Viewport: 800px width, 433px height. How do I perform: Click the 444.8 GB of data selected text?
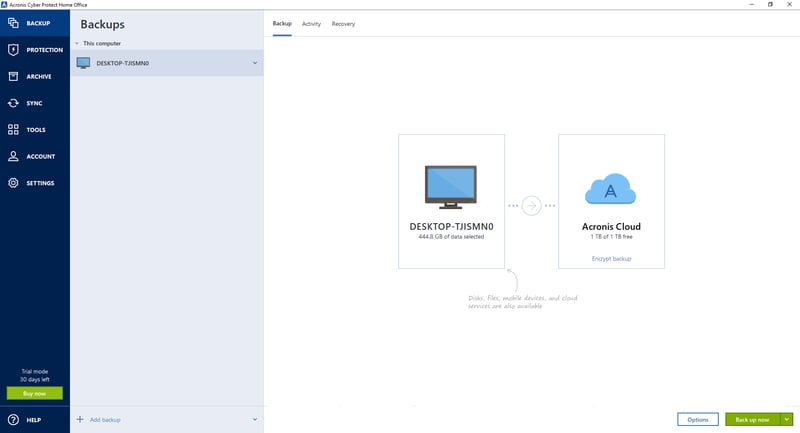(451, 237)
